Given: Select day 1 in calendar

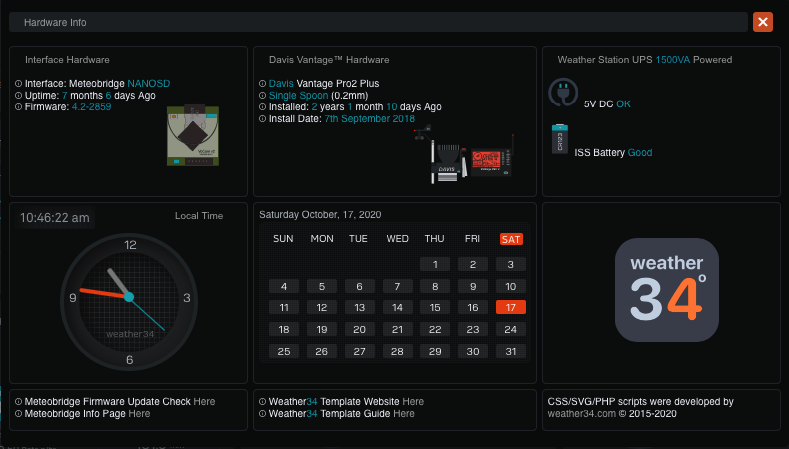Looking at the screenshot, I should click(x=435, y=264).
